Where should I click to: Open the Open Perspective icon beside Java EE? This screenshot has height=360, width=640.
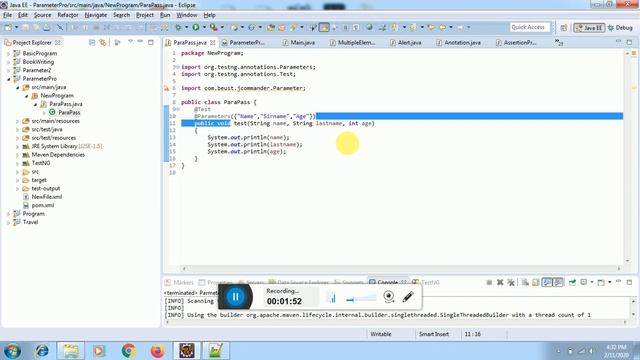(x=564, y=28)
